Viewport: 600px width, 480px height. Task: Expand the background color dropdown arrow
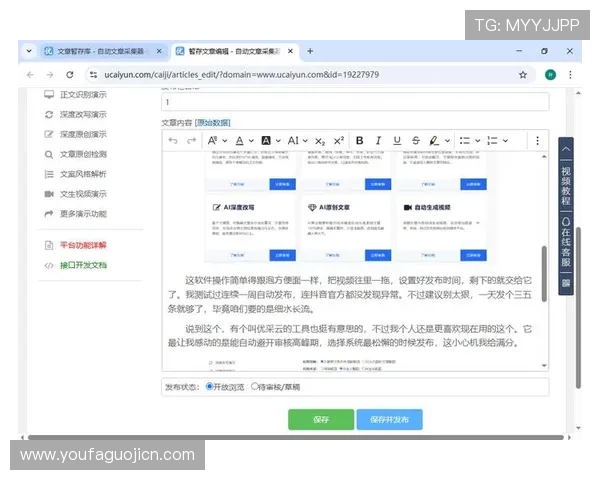tap(278, 141)
